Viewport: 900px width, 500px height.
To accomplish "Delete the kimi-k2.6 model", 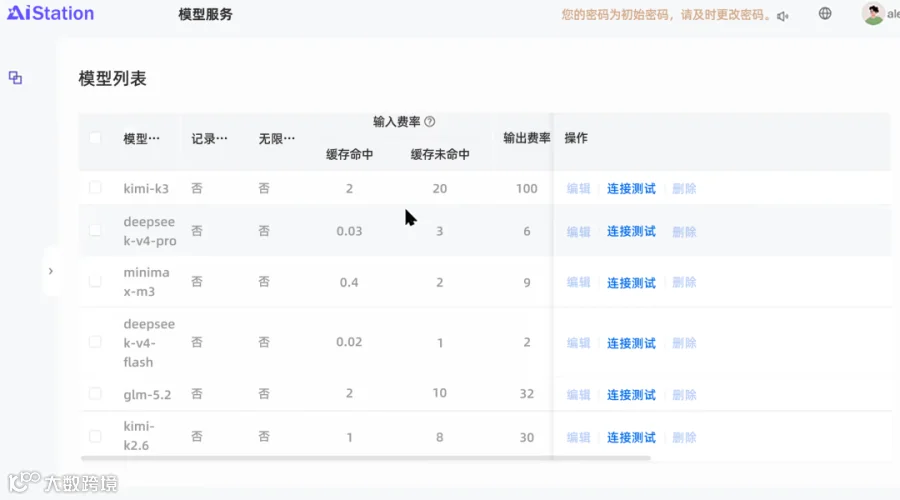I will [x=684, y=437].
